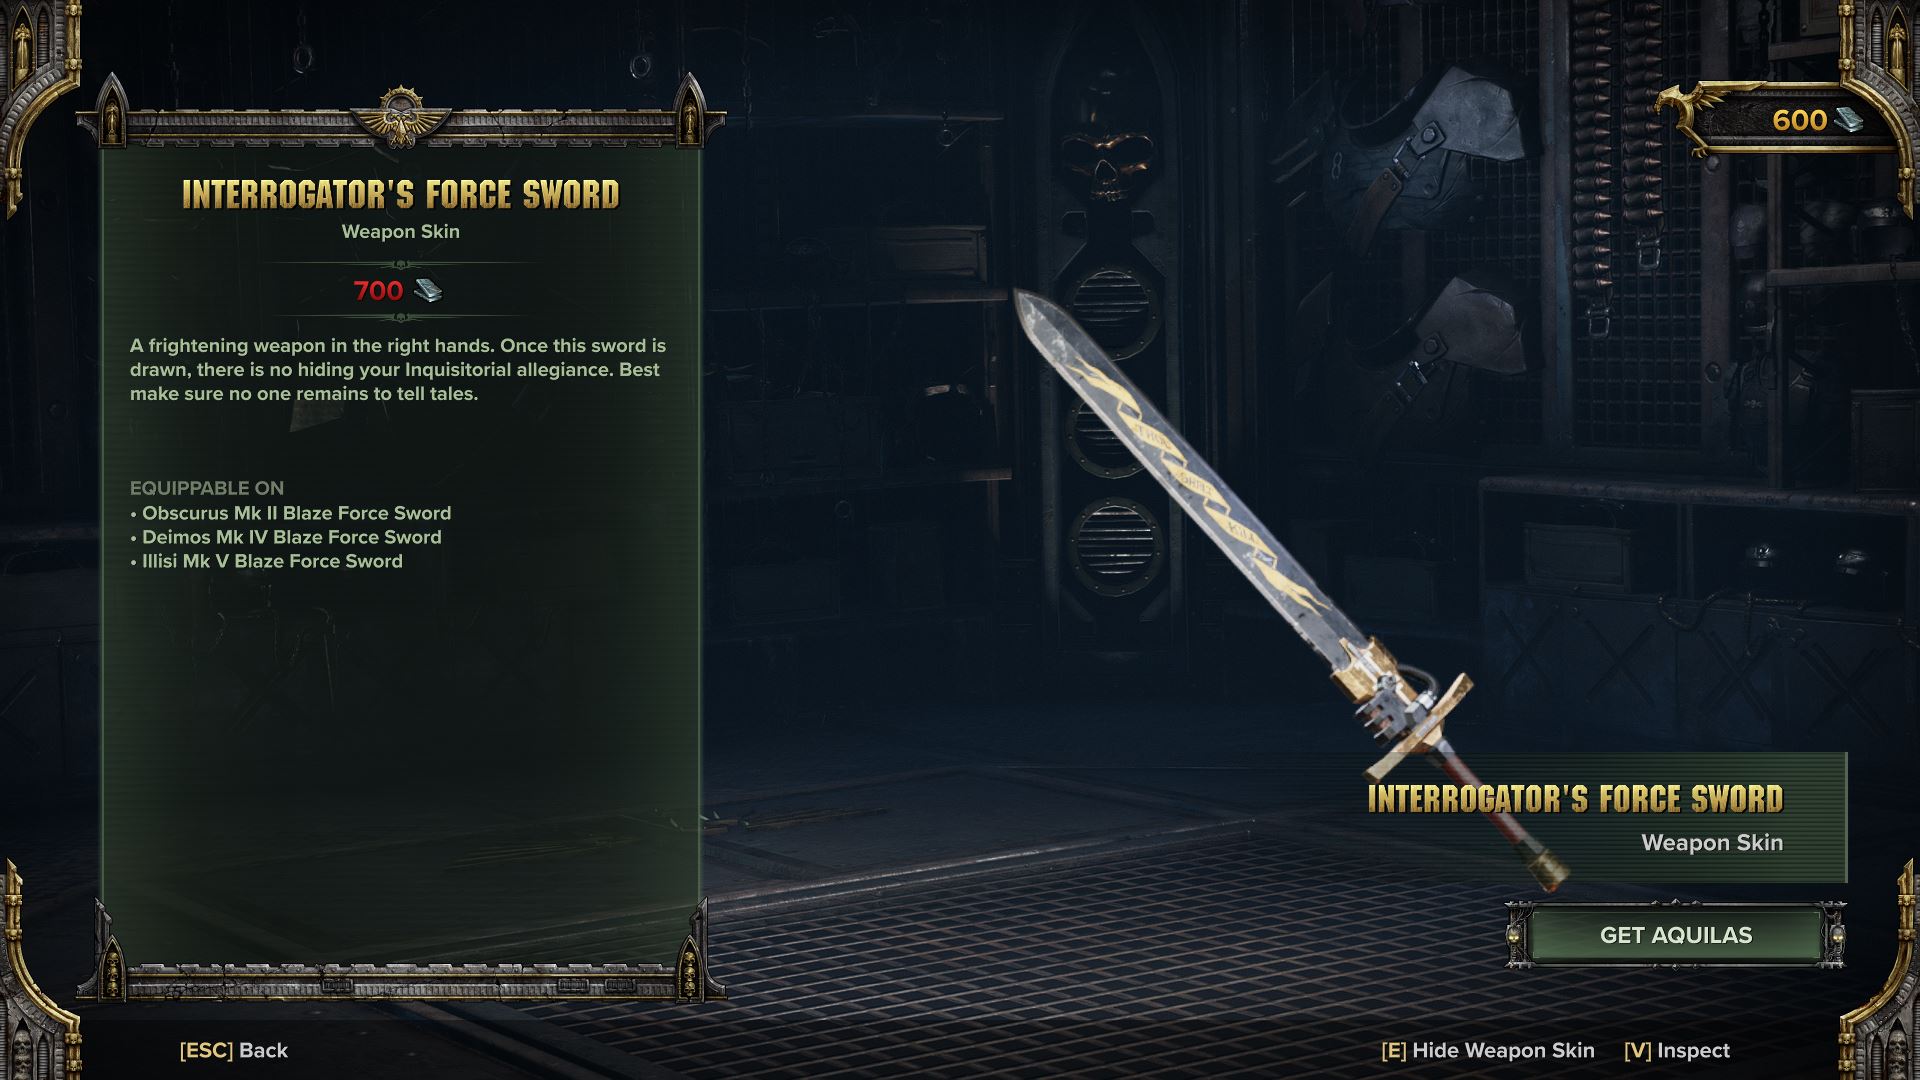Screen dimensions: 1920x1080
Task: Go back with the ESC Back prompt
Action: [x=233, y=1050]
